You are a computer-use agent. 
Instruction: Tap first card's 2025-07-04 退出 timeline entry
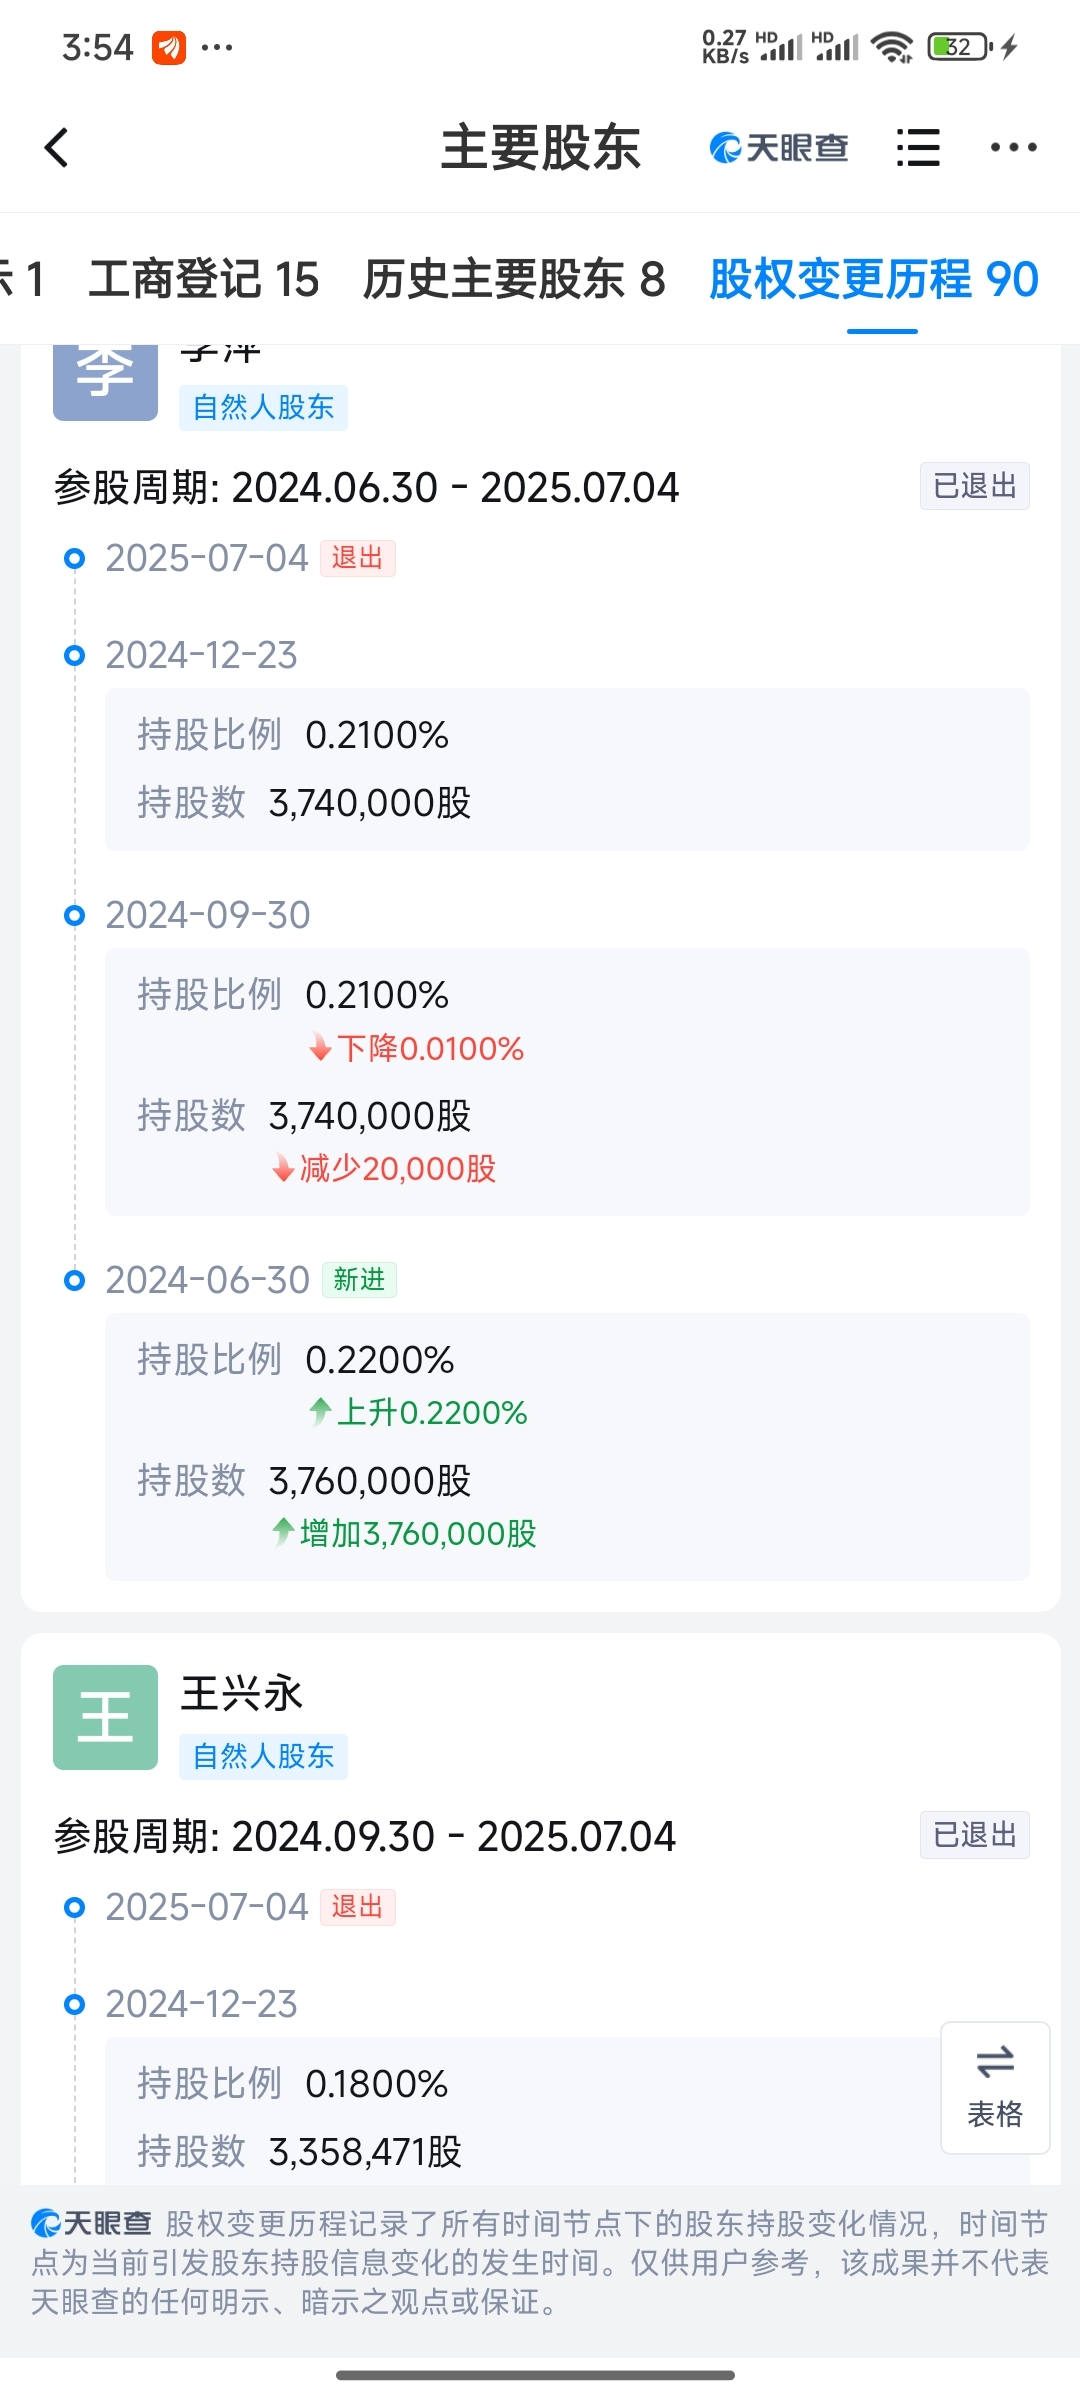[229, 558]
